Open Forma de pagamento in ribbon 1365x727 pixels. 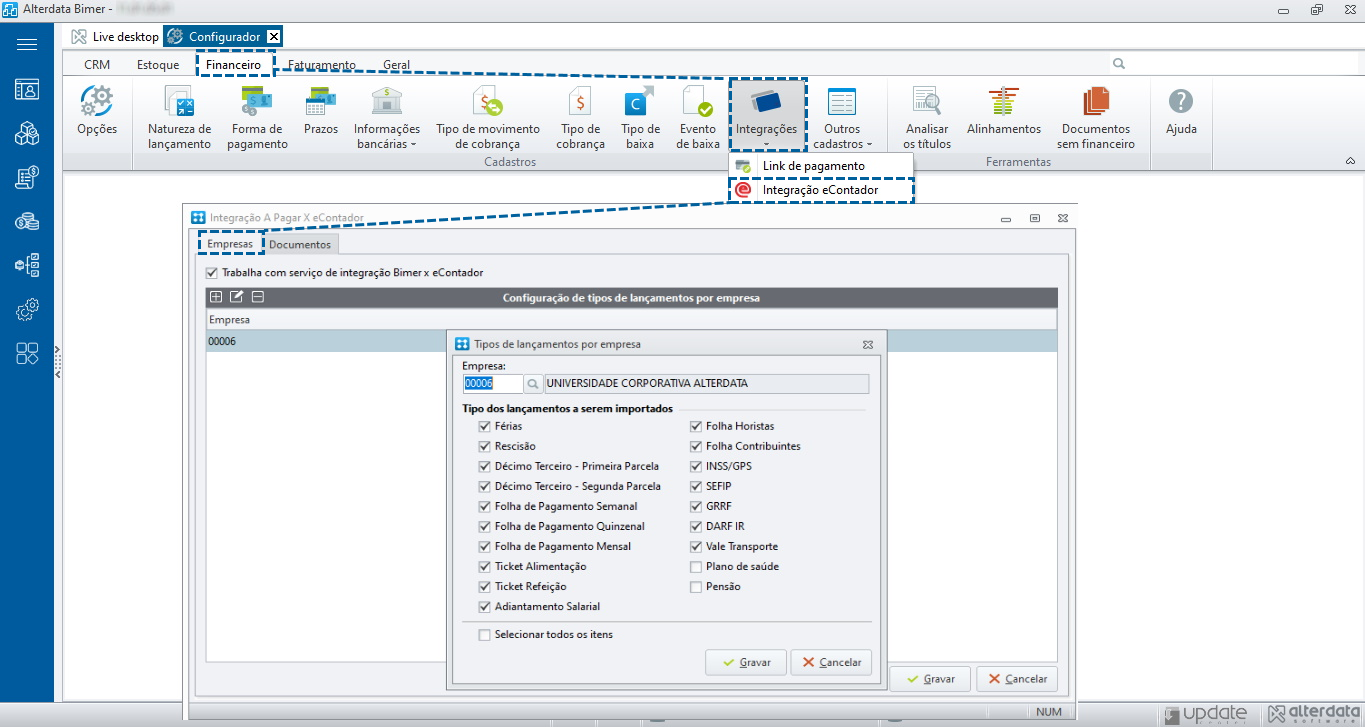click(257, 117)
